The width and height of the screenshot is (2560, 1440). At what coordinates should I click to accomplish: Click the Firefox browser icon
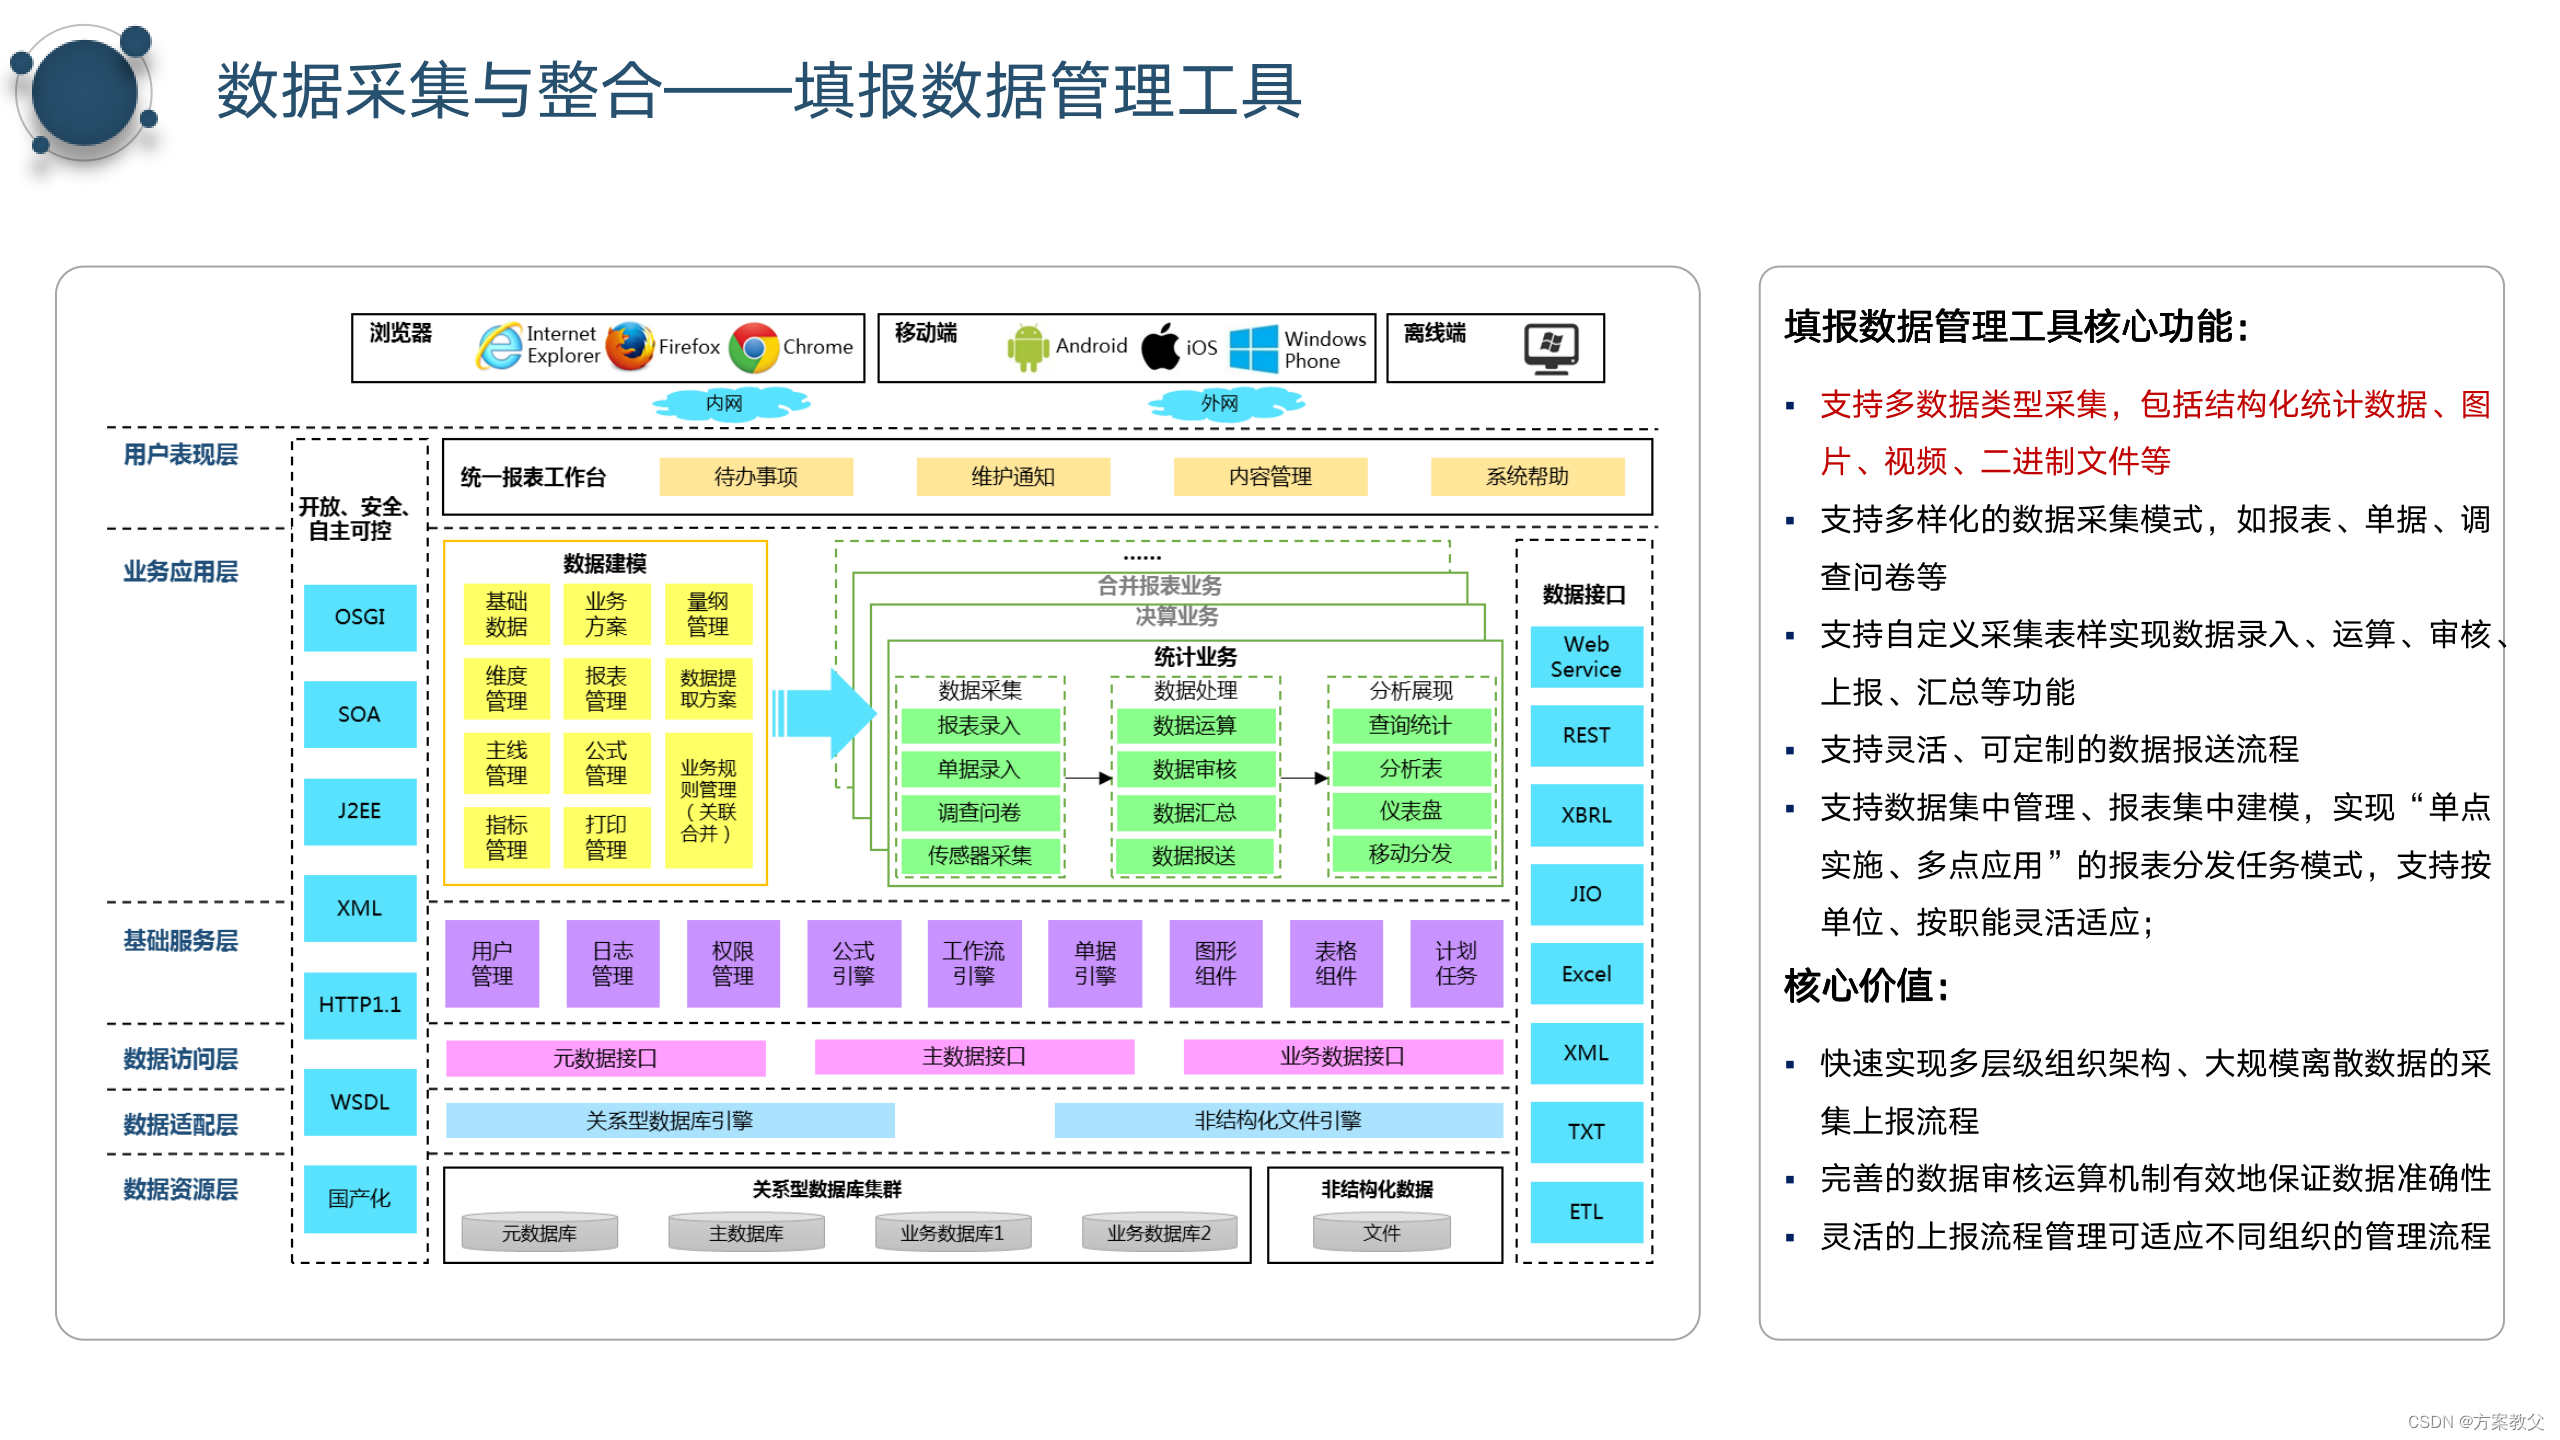pos(630,346)
